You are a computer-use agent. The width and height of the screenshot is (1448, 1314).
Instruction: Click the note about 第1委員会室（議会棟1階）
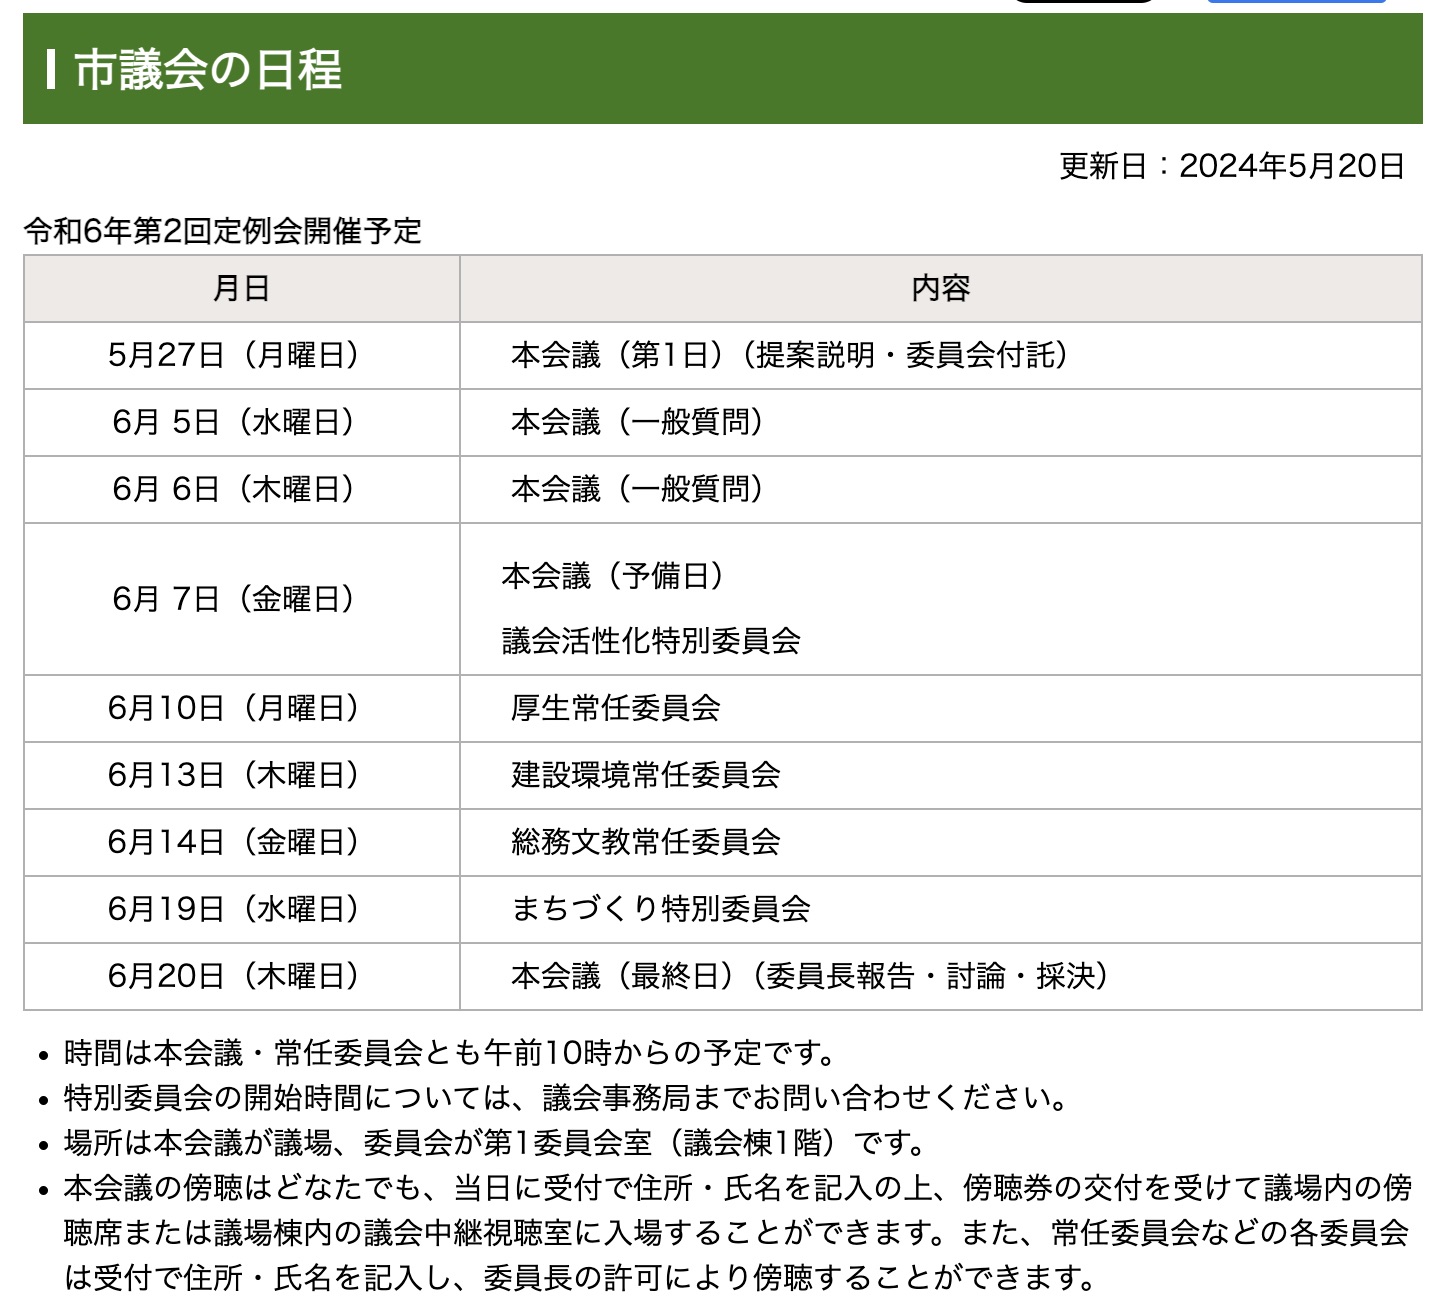coord(496,1142)
